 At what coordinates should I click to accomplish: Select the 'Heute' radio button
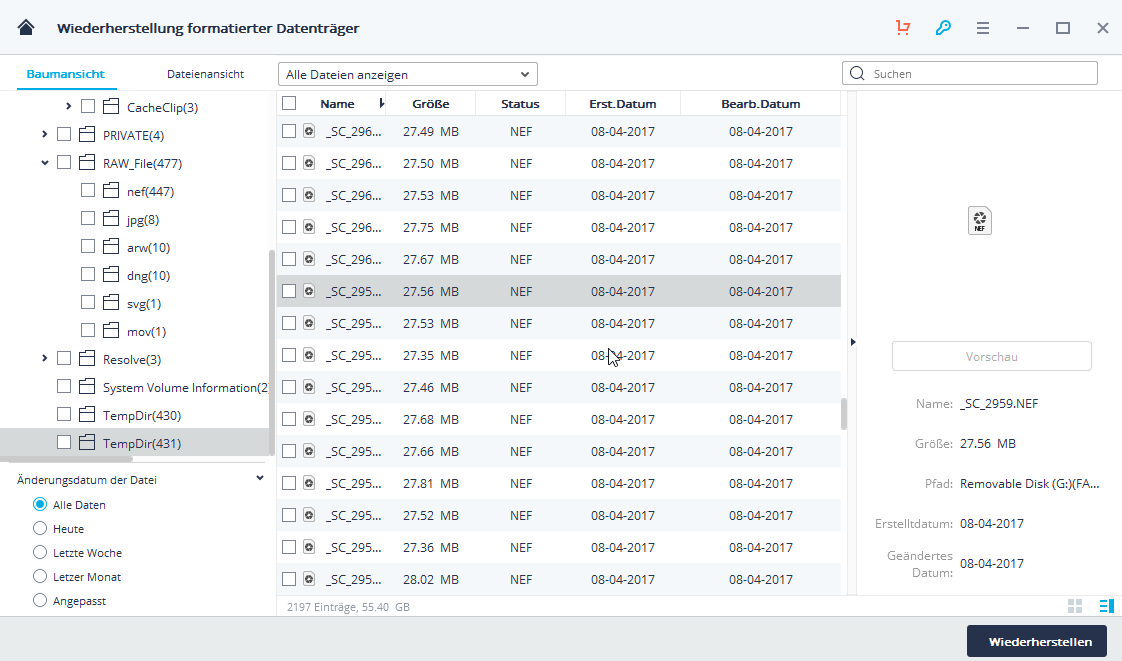(x=40, y=529)
